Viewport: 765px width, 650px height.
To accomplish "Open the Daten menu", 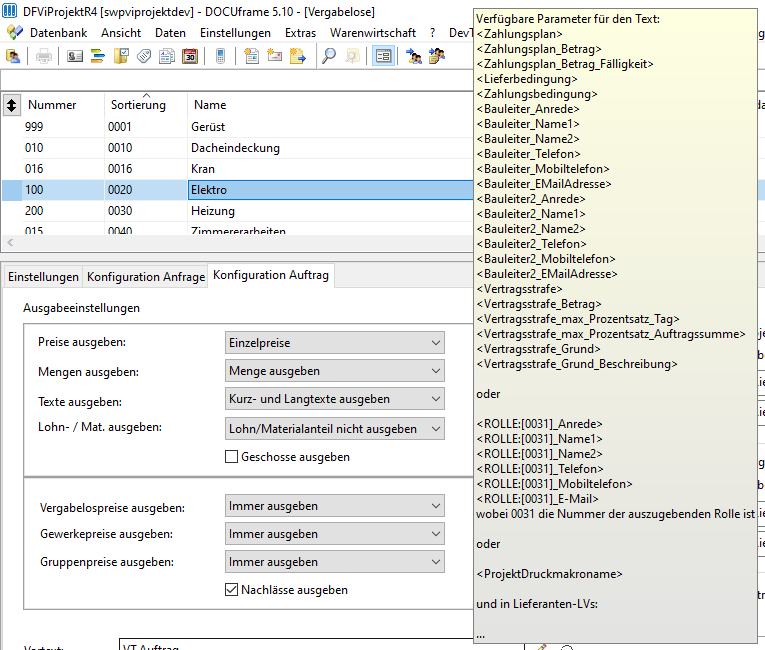I will tap(170, 33).
